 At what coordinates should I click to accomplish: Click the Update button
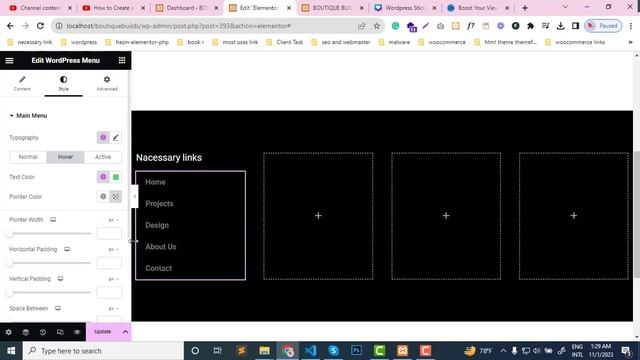[x=102, y=332]
